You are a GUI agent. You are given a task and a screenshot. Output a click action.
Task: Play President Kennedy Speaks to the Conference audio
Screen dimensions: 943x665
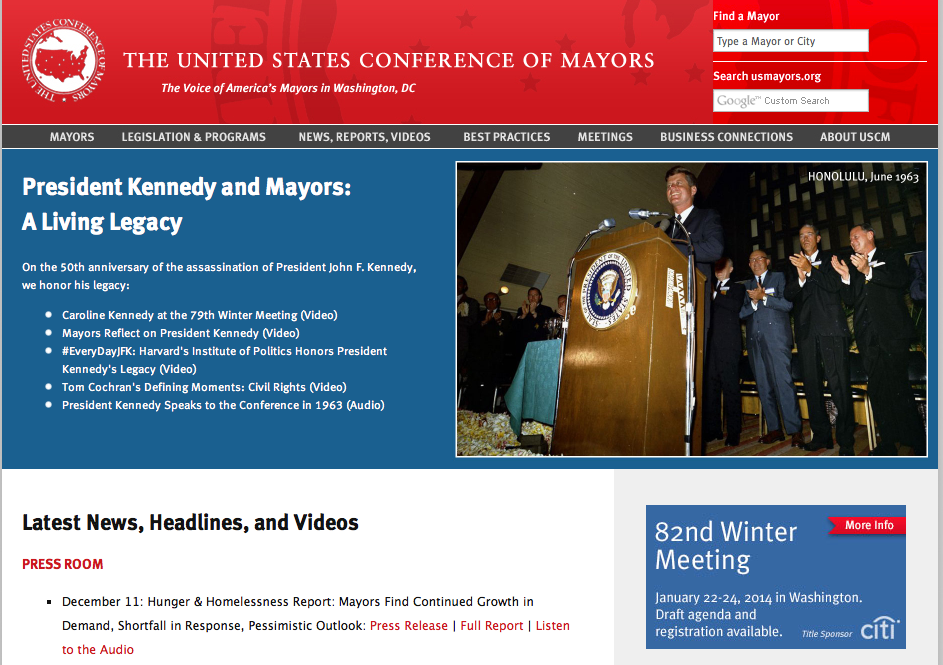click(223, 405)
